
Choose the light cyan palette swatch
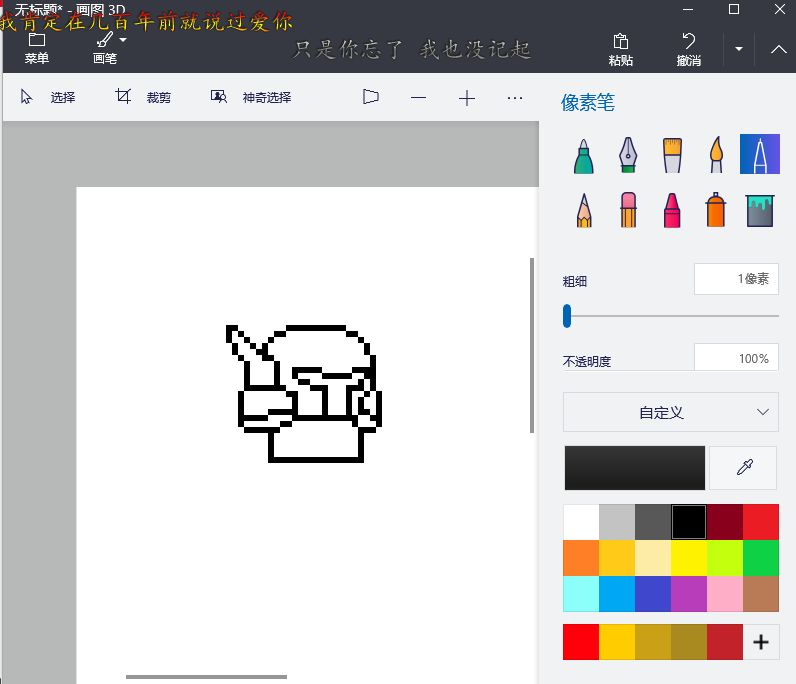581,594
